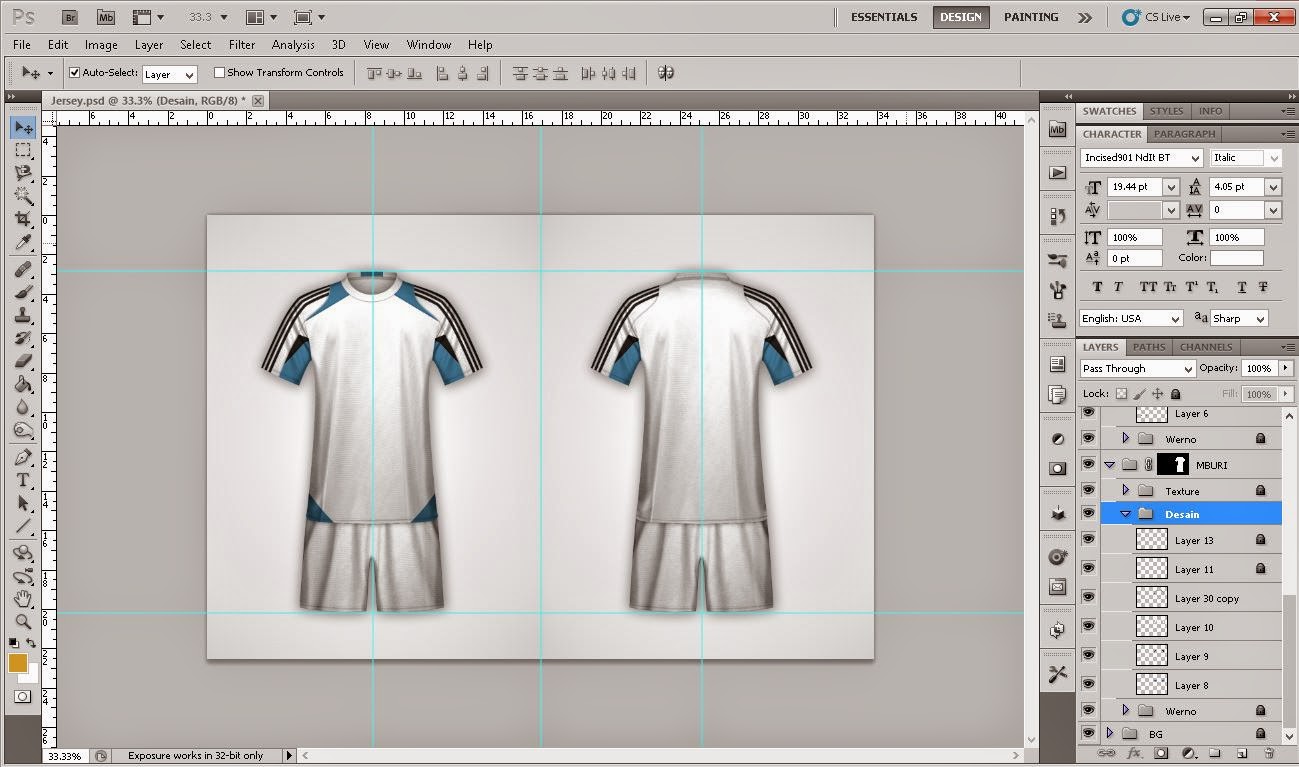Switch to the Paragraph tab
1299x767 pixels.
pos(1184,134)
